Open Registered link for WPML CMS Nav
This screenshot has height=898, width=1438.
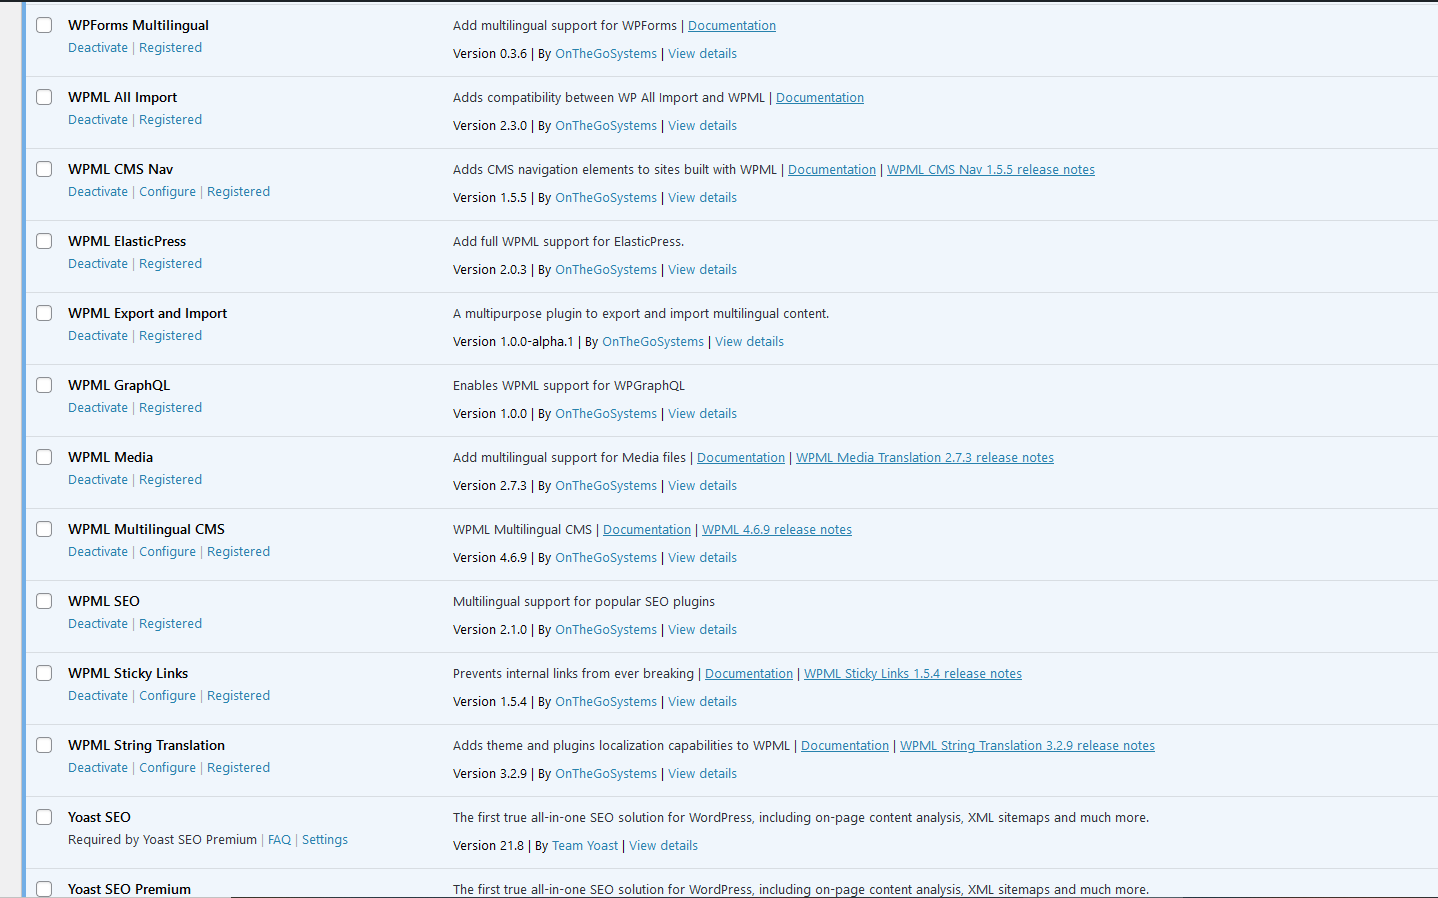pos(238,192)
